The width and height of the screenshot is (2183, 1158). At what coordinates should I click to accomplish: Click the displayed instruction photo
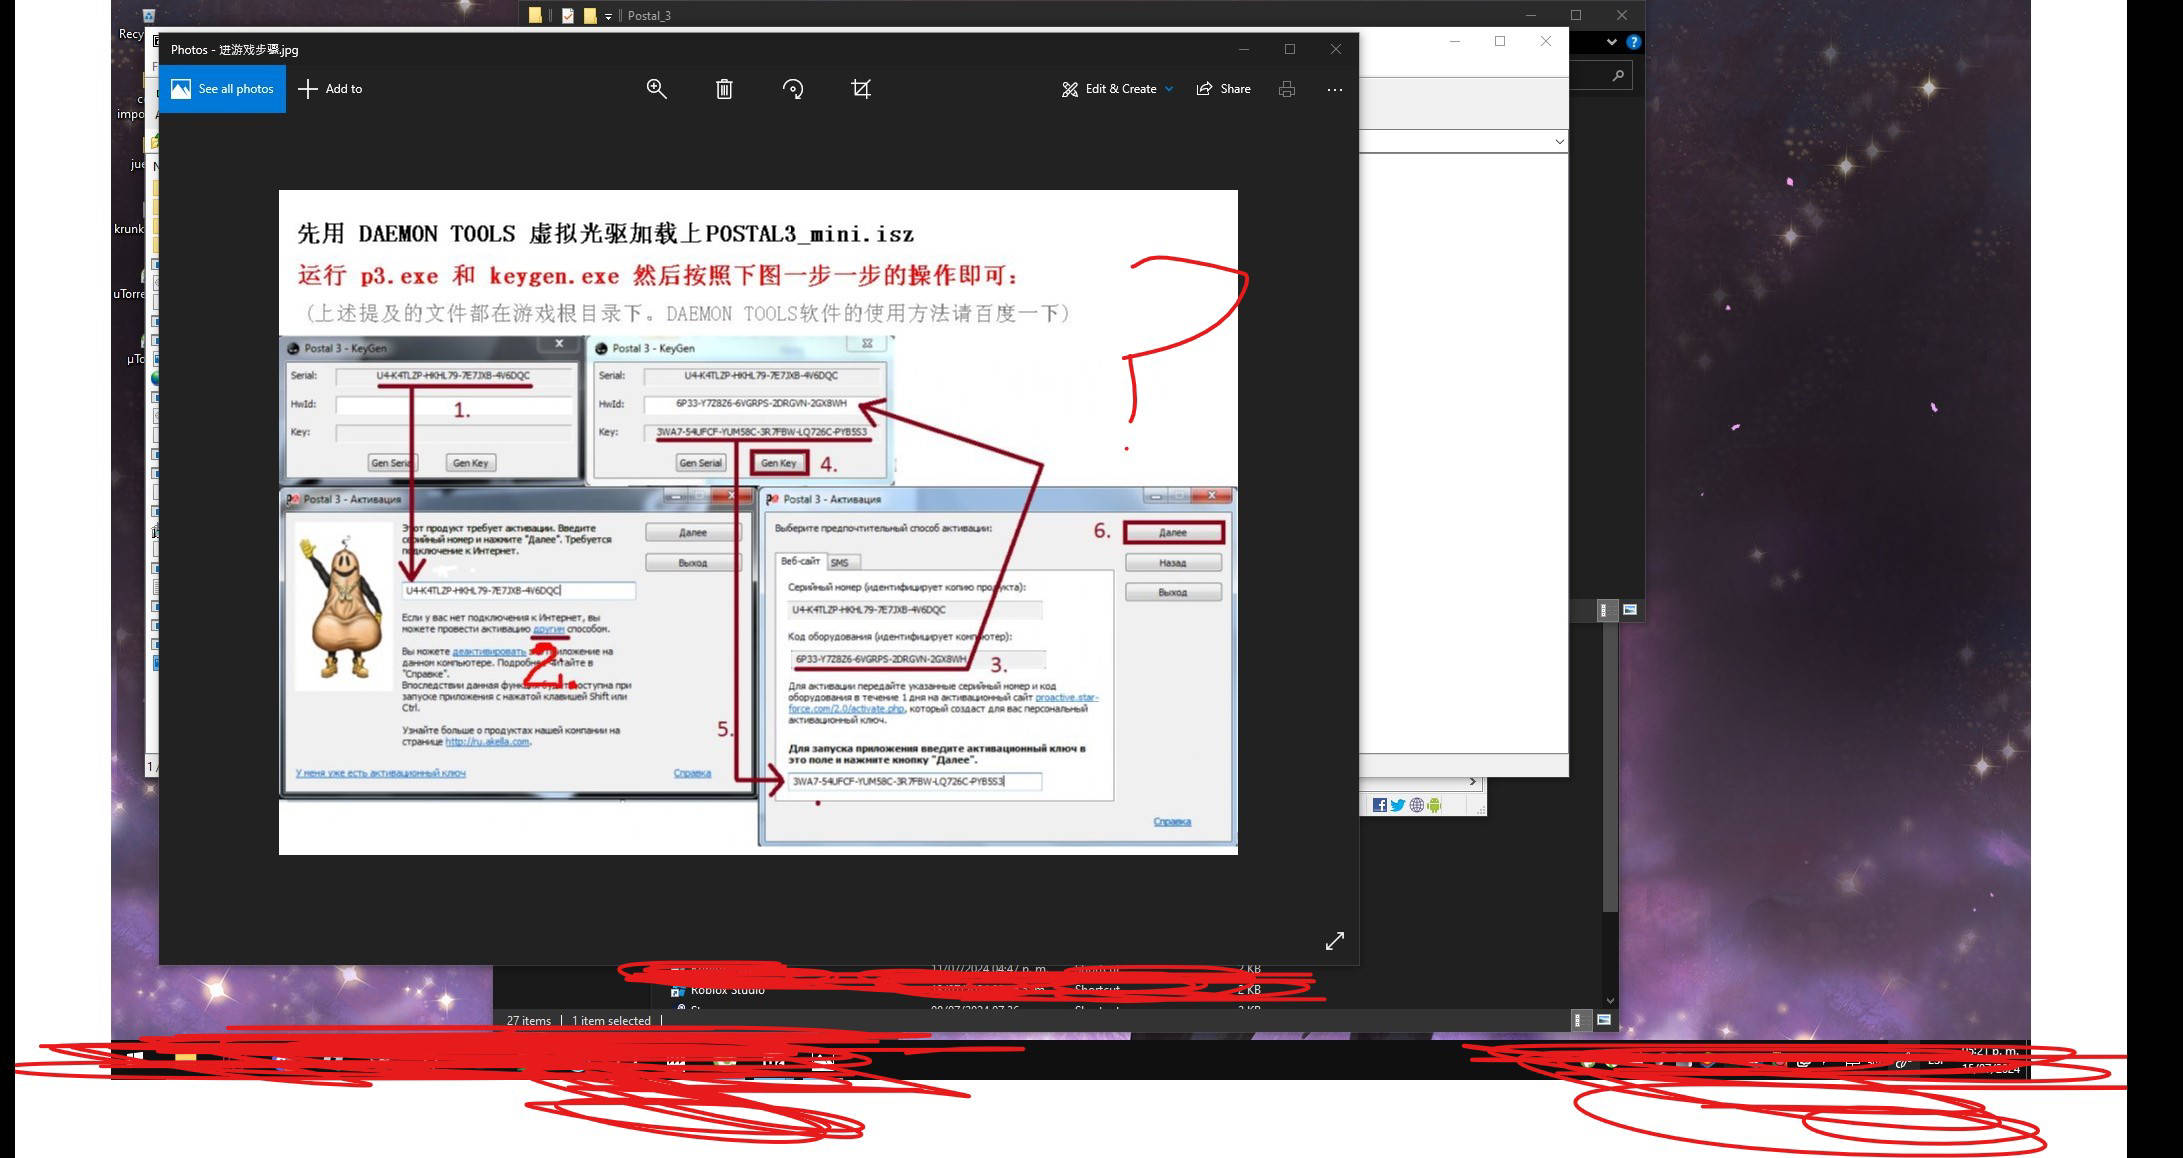point(758,522)
